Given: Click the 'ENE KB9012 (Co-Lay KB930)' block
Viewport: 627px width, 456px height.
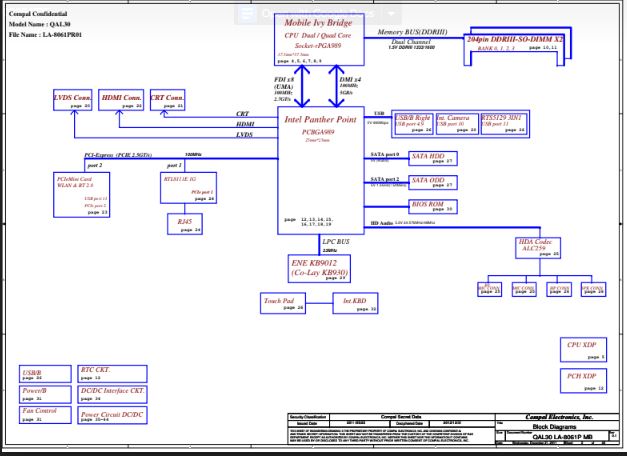Looking at the screenshot, I should pos(319,269).
